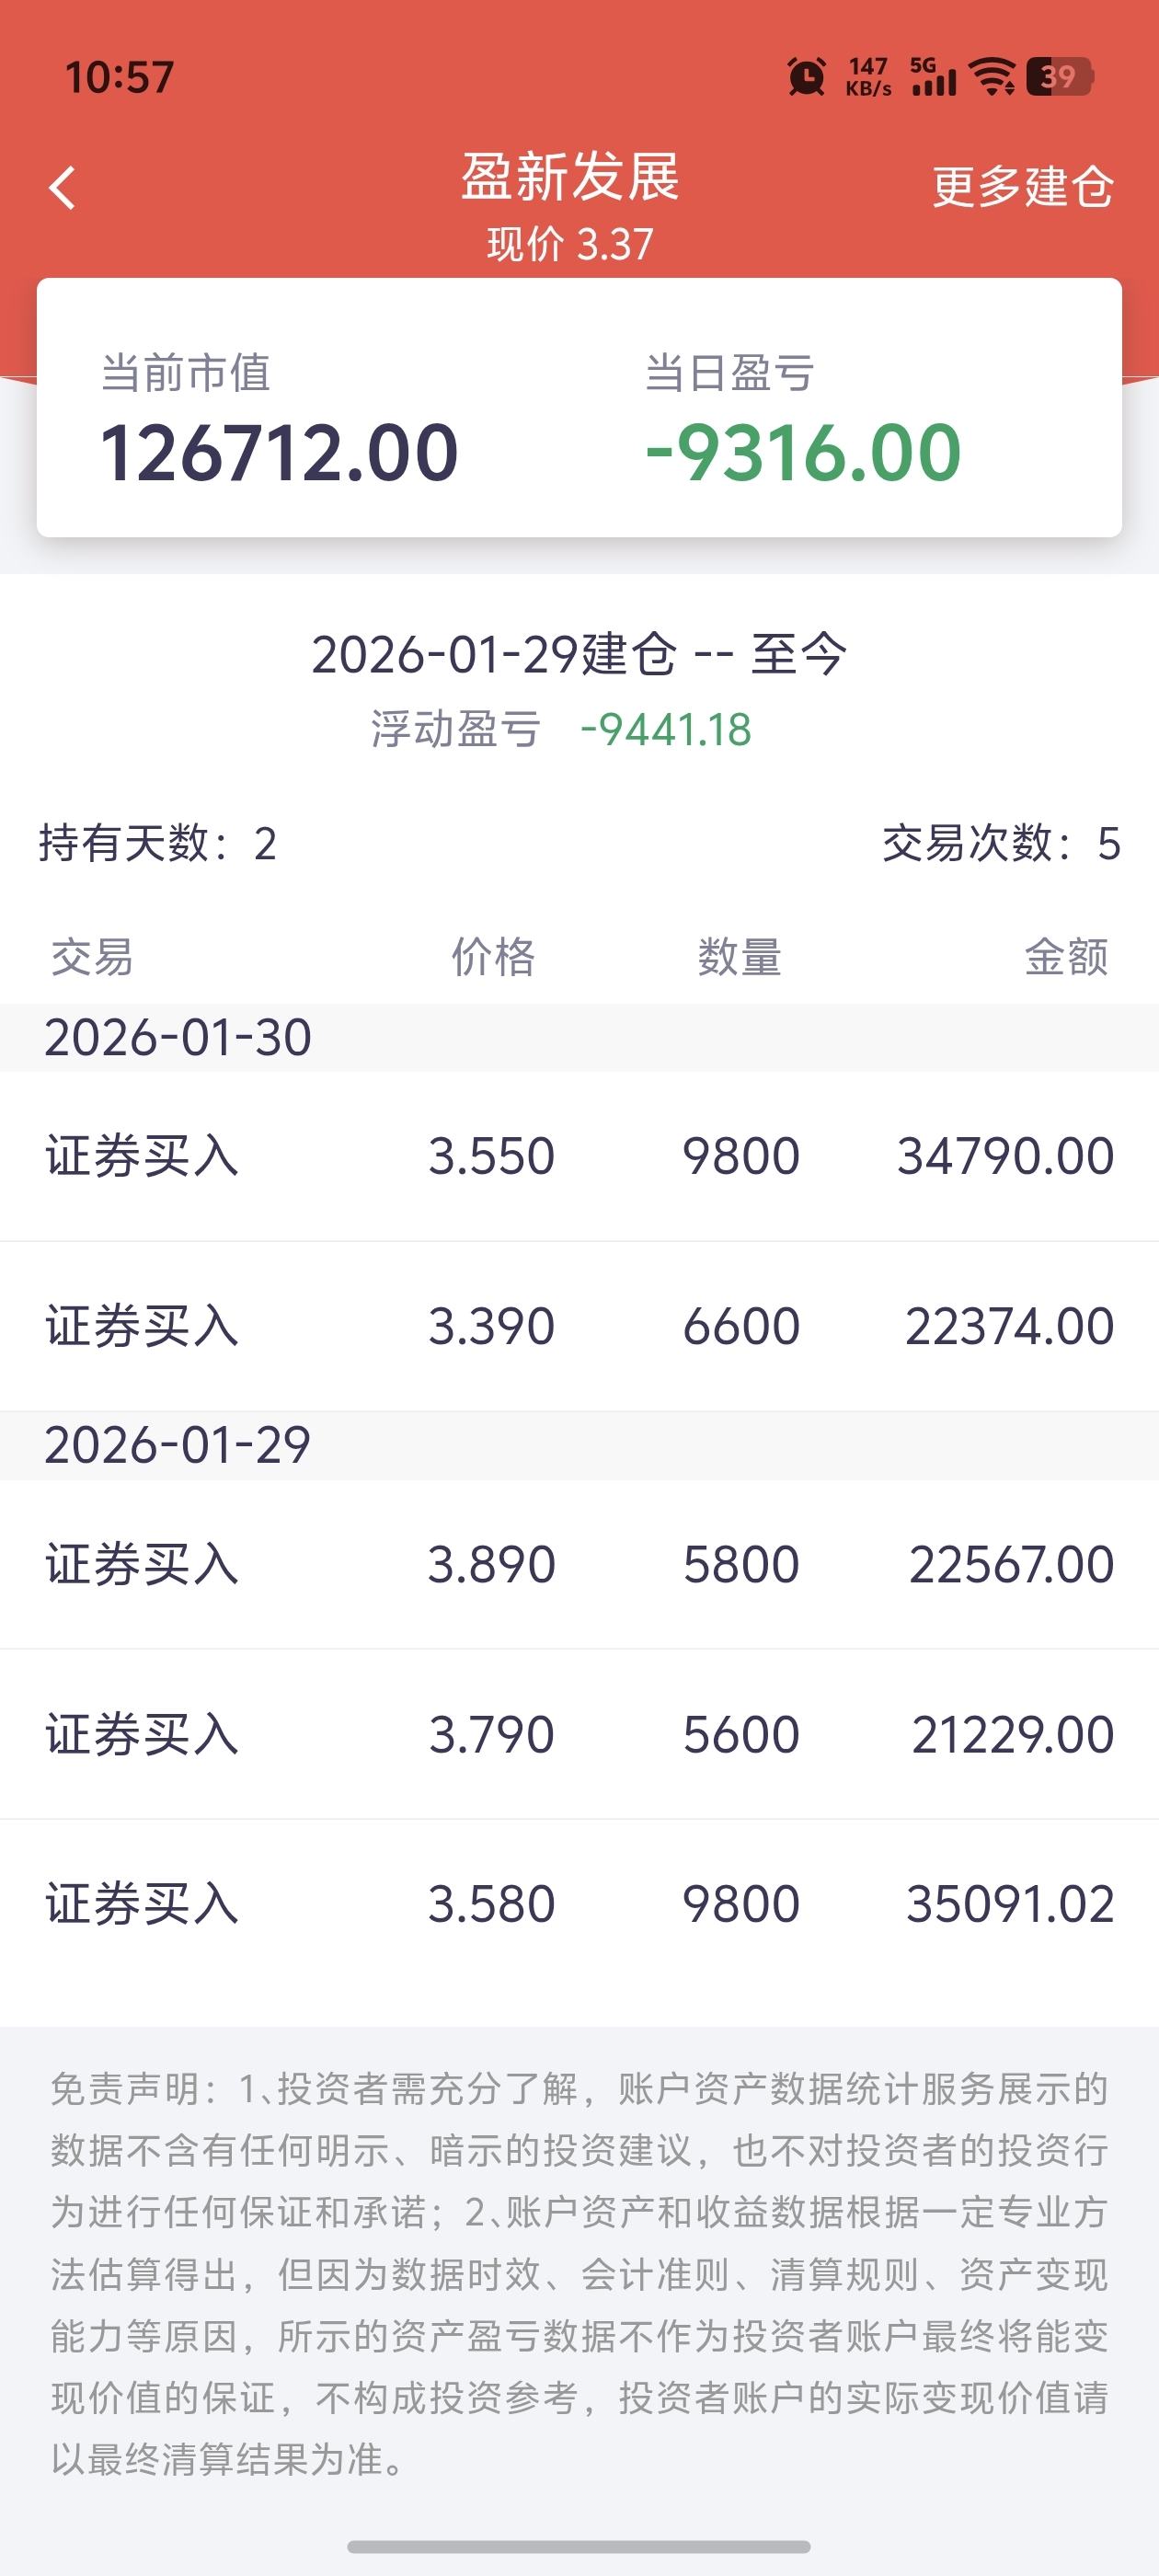This screenshot has height=2576, width=1159.
Task: Open the buy record priced 3.550
Action: (x=579, y=1156)
